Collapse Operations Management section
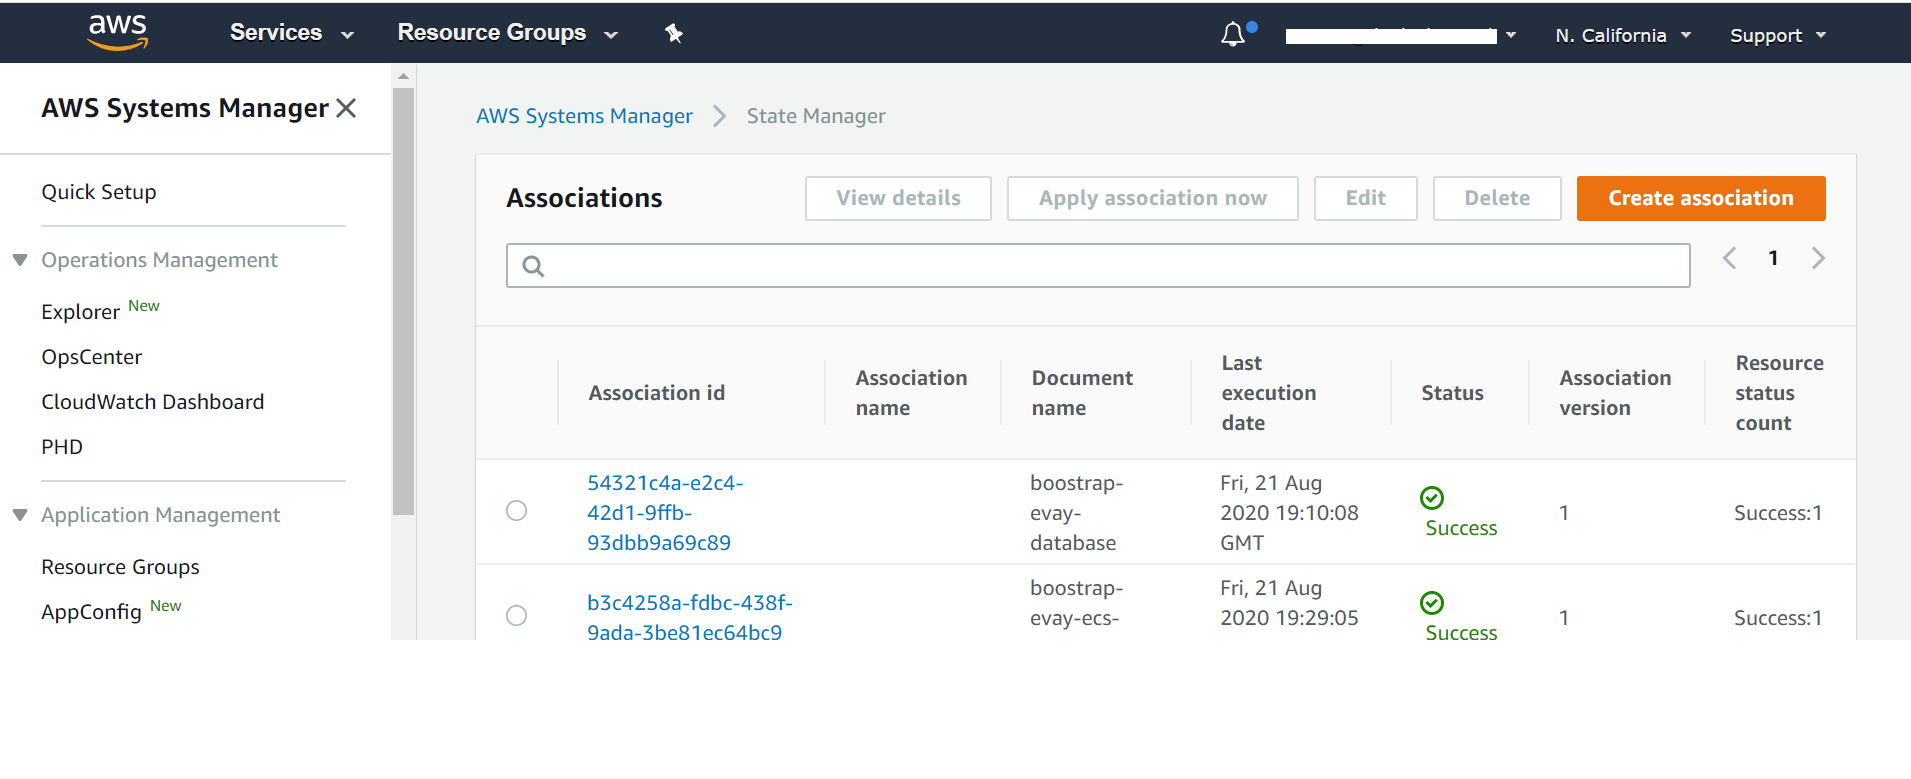 point(20,260)
